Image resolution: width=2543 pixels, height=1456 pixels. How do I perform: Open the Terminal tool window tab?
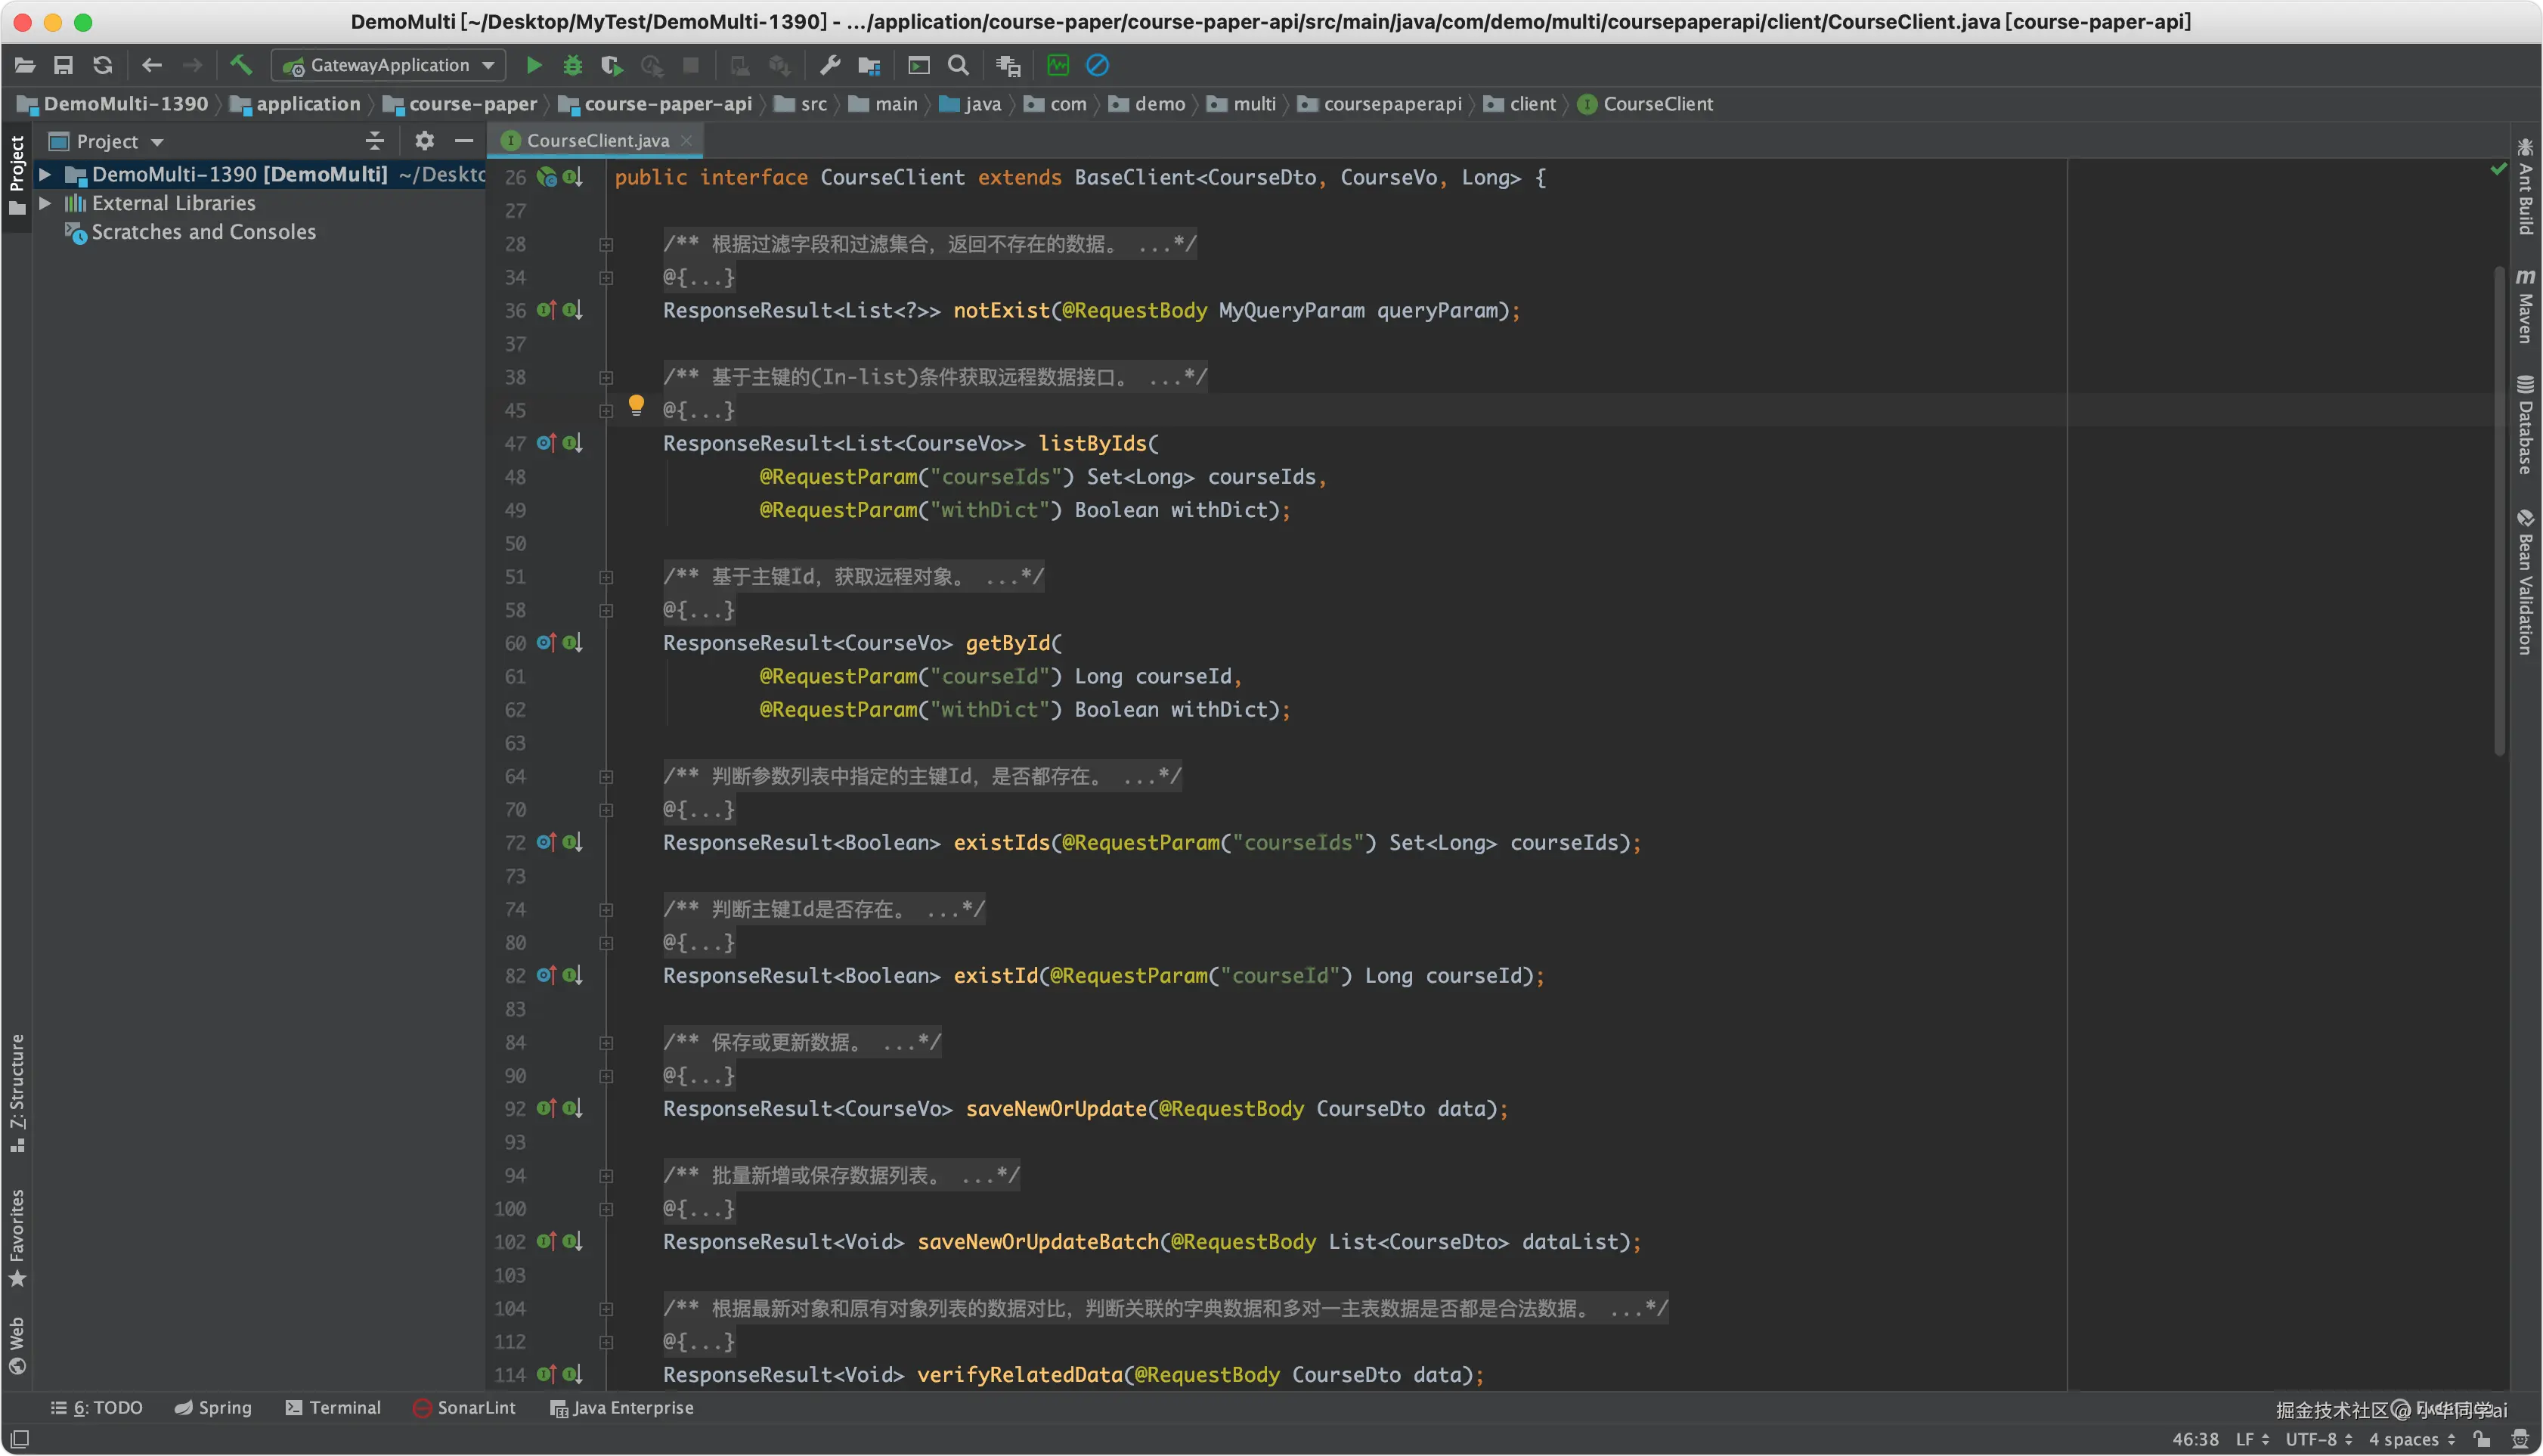click(333, 1408)
